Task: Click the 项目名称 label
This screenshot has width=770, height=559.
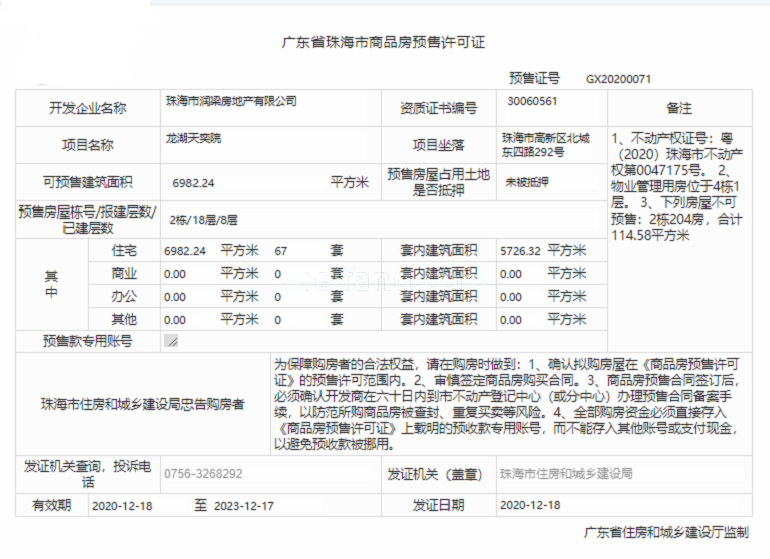Action: (87, 145)
